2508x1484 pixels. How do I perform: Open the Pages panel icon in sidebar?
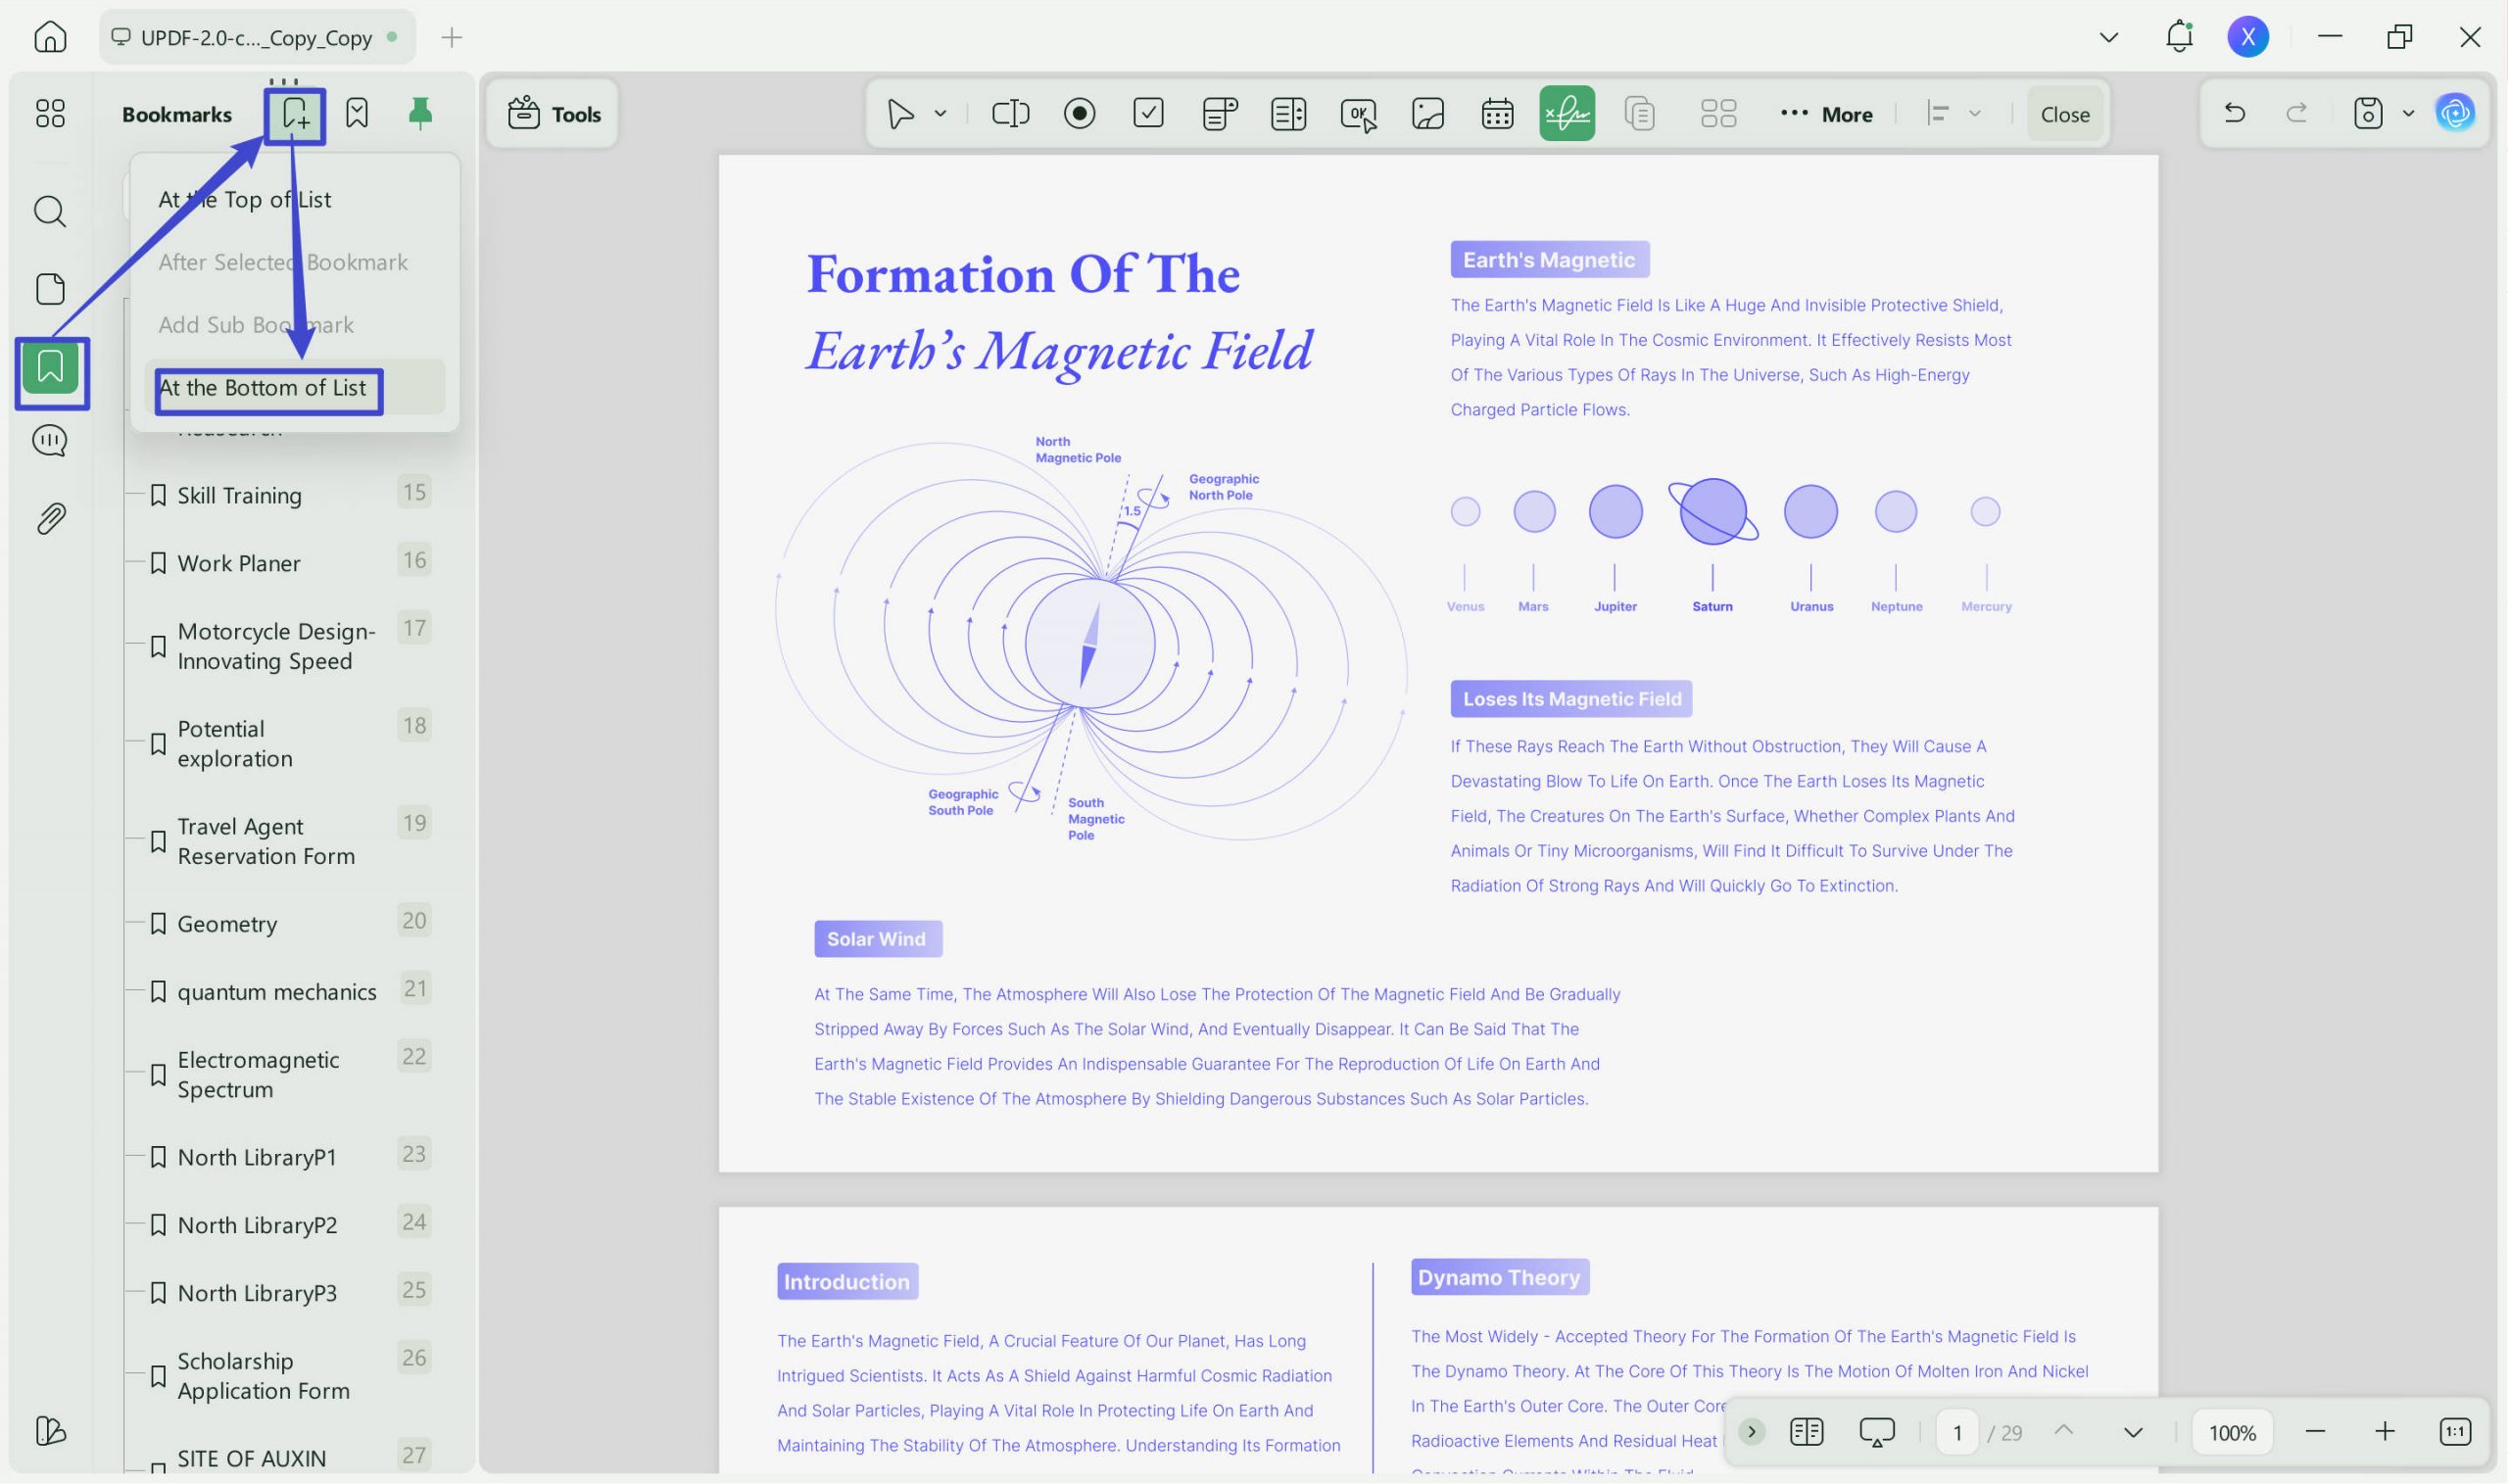point(50,289)
